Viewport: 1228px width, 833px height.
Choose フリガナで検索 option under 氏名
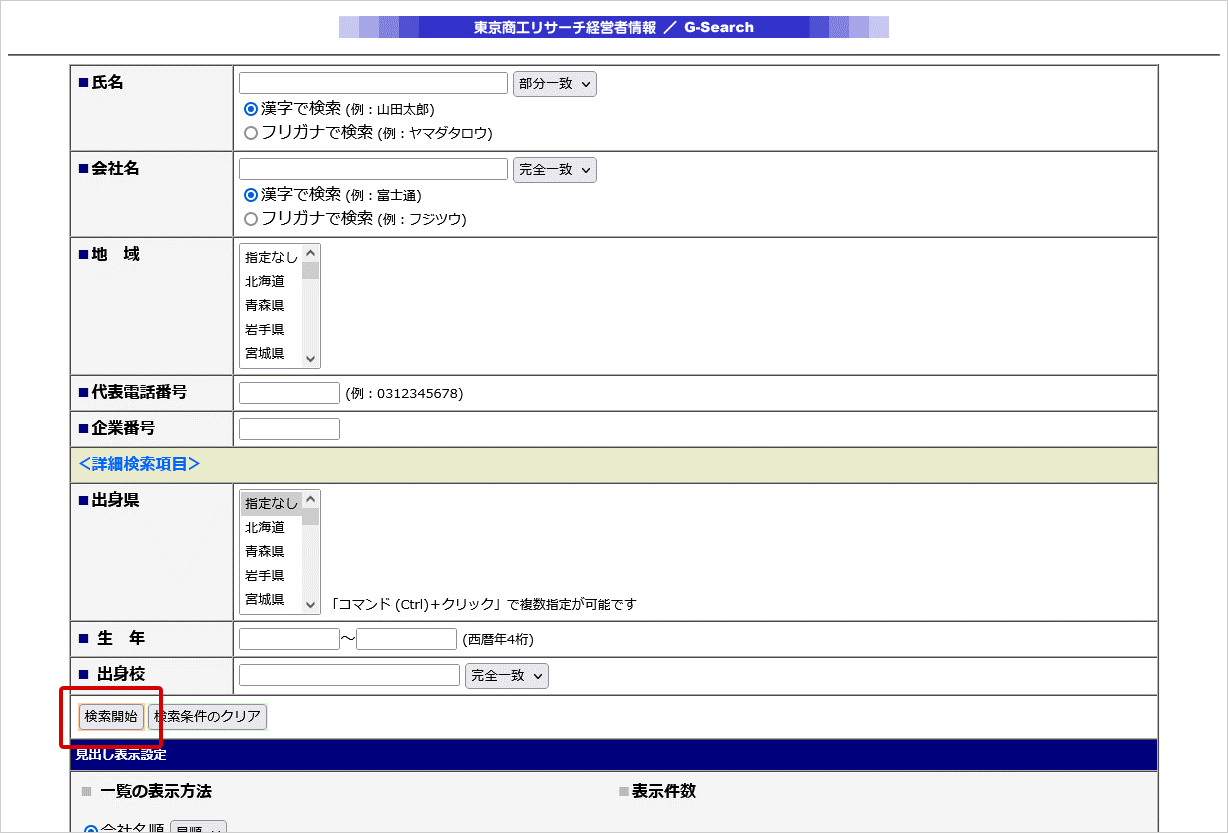pos(251,132)
